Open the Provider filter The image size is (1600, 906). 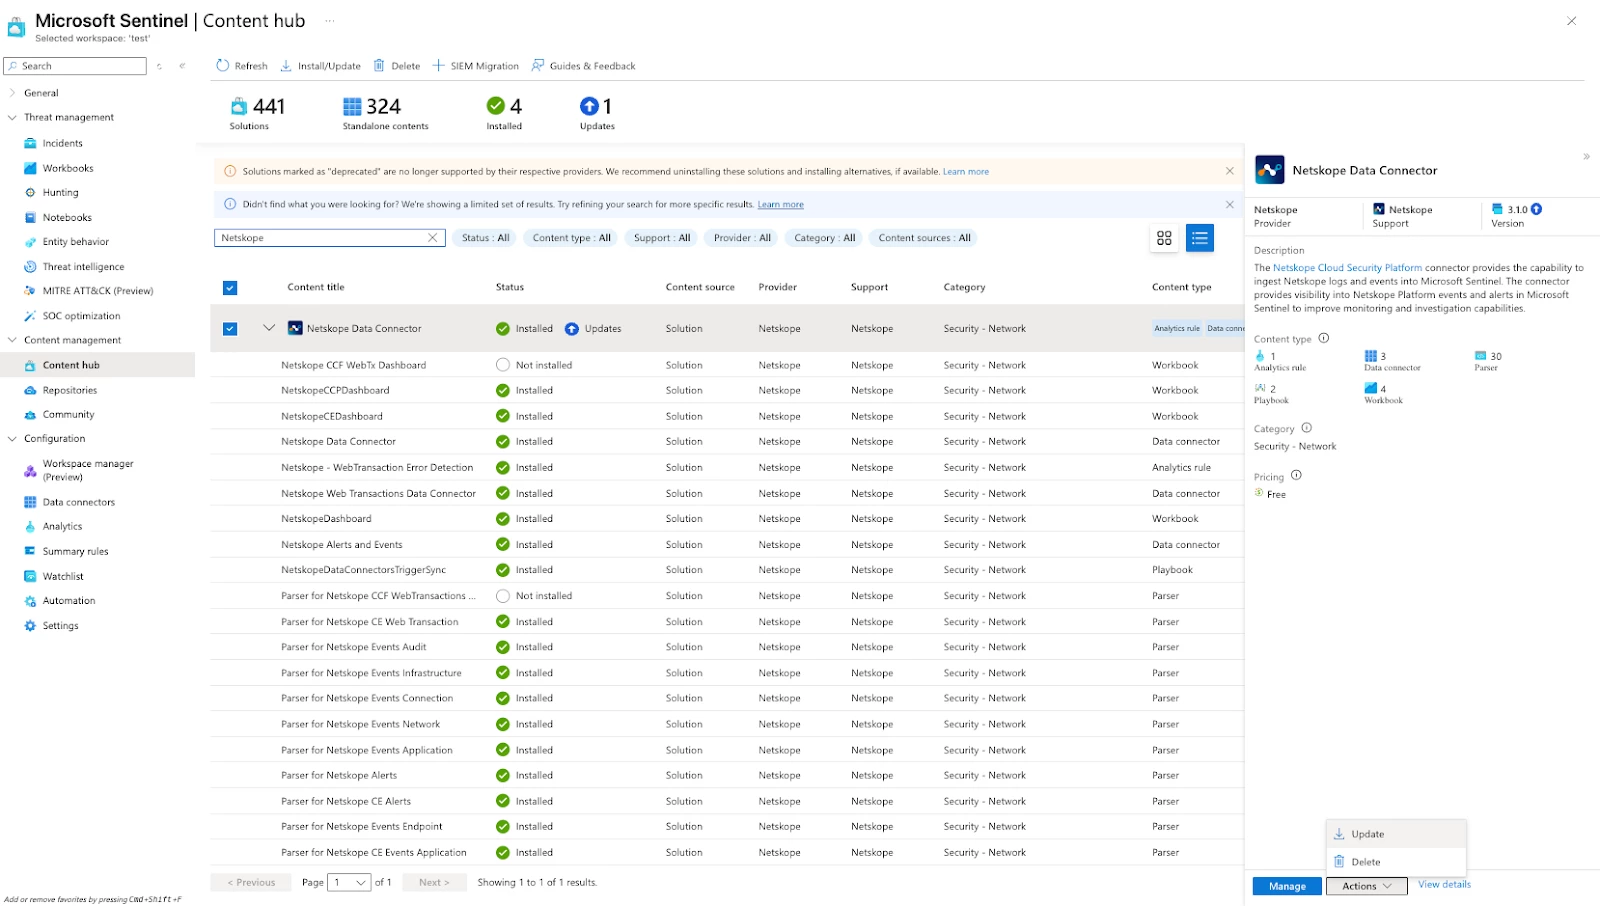coord(742,238)
